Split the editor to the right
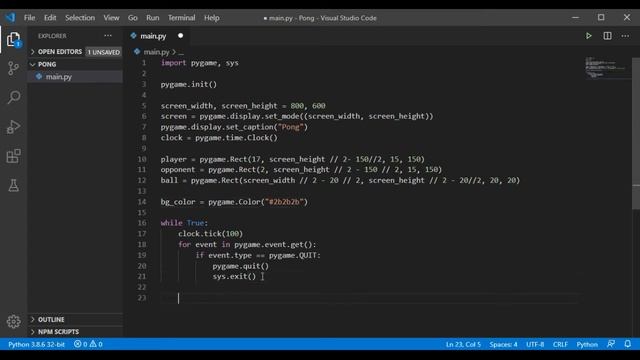640x360 pixels. (x=607, y=36)
